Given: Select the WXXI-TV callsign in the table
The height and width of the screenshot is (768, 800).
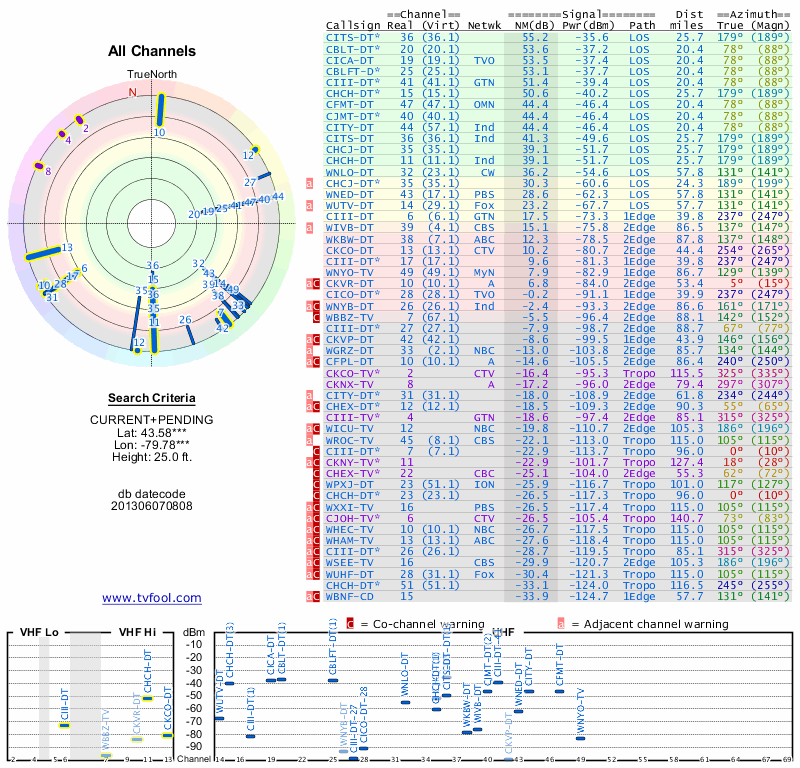Looking at the screenshot, I should point(349,507).
